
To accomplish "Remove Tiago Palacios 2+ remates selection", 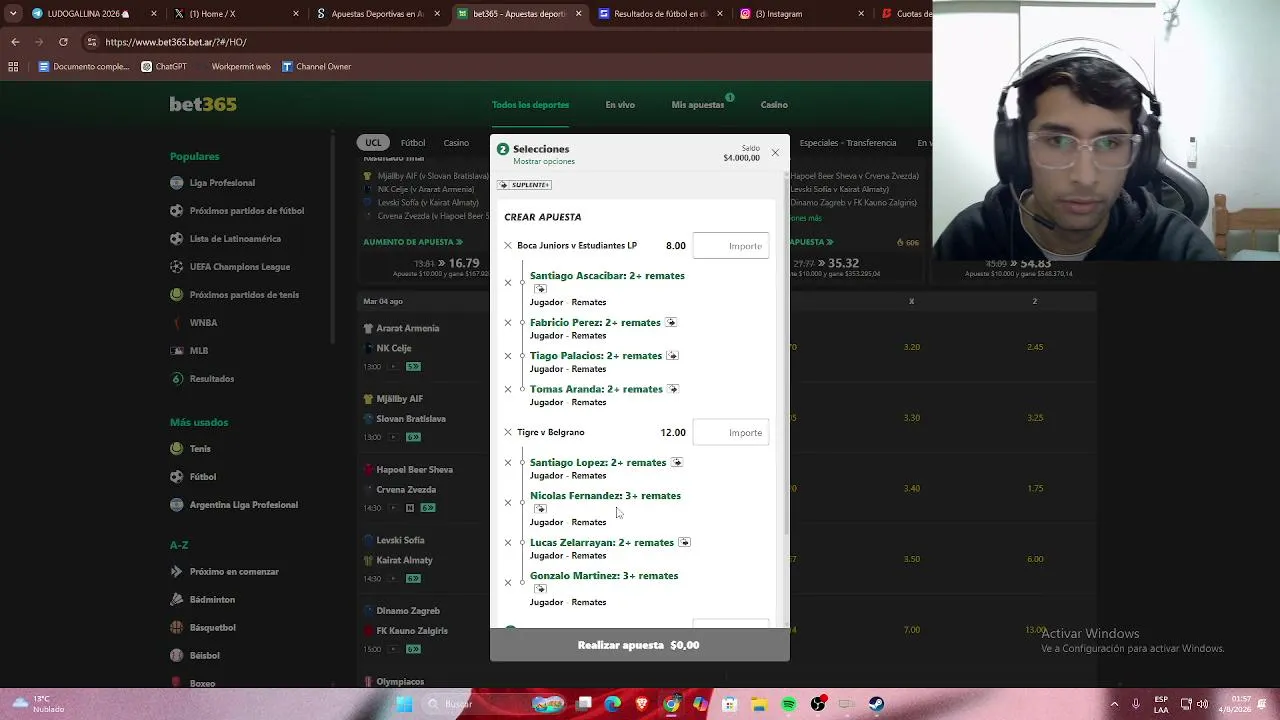I will (508, 356).
